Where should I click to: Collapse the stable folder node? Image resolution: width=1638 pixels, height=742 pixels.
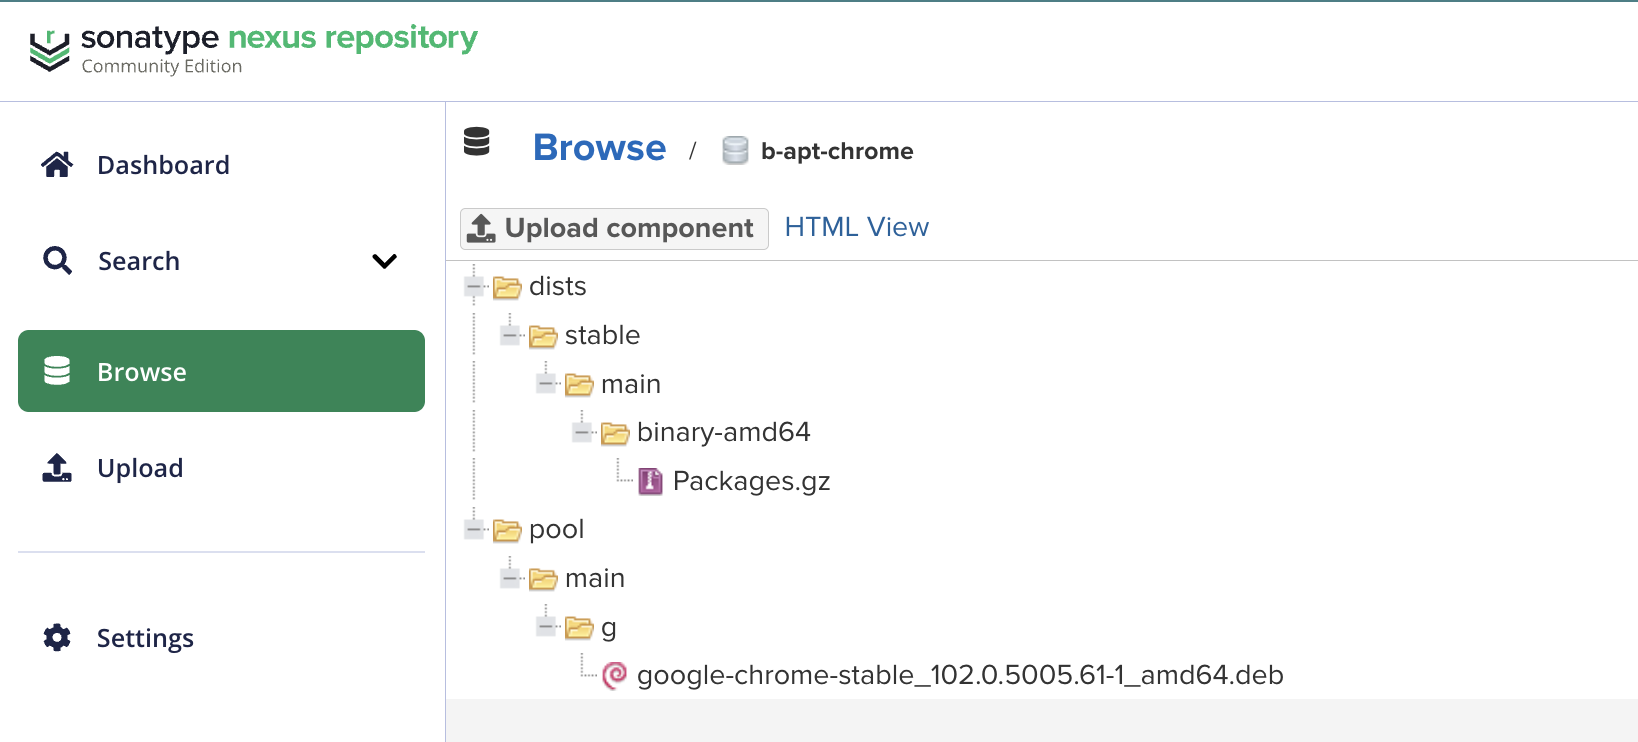click(510, 335)
